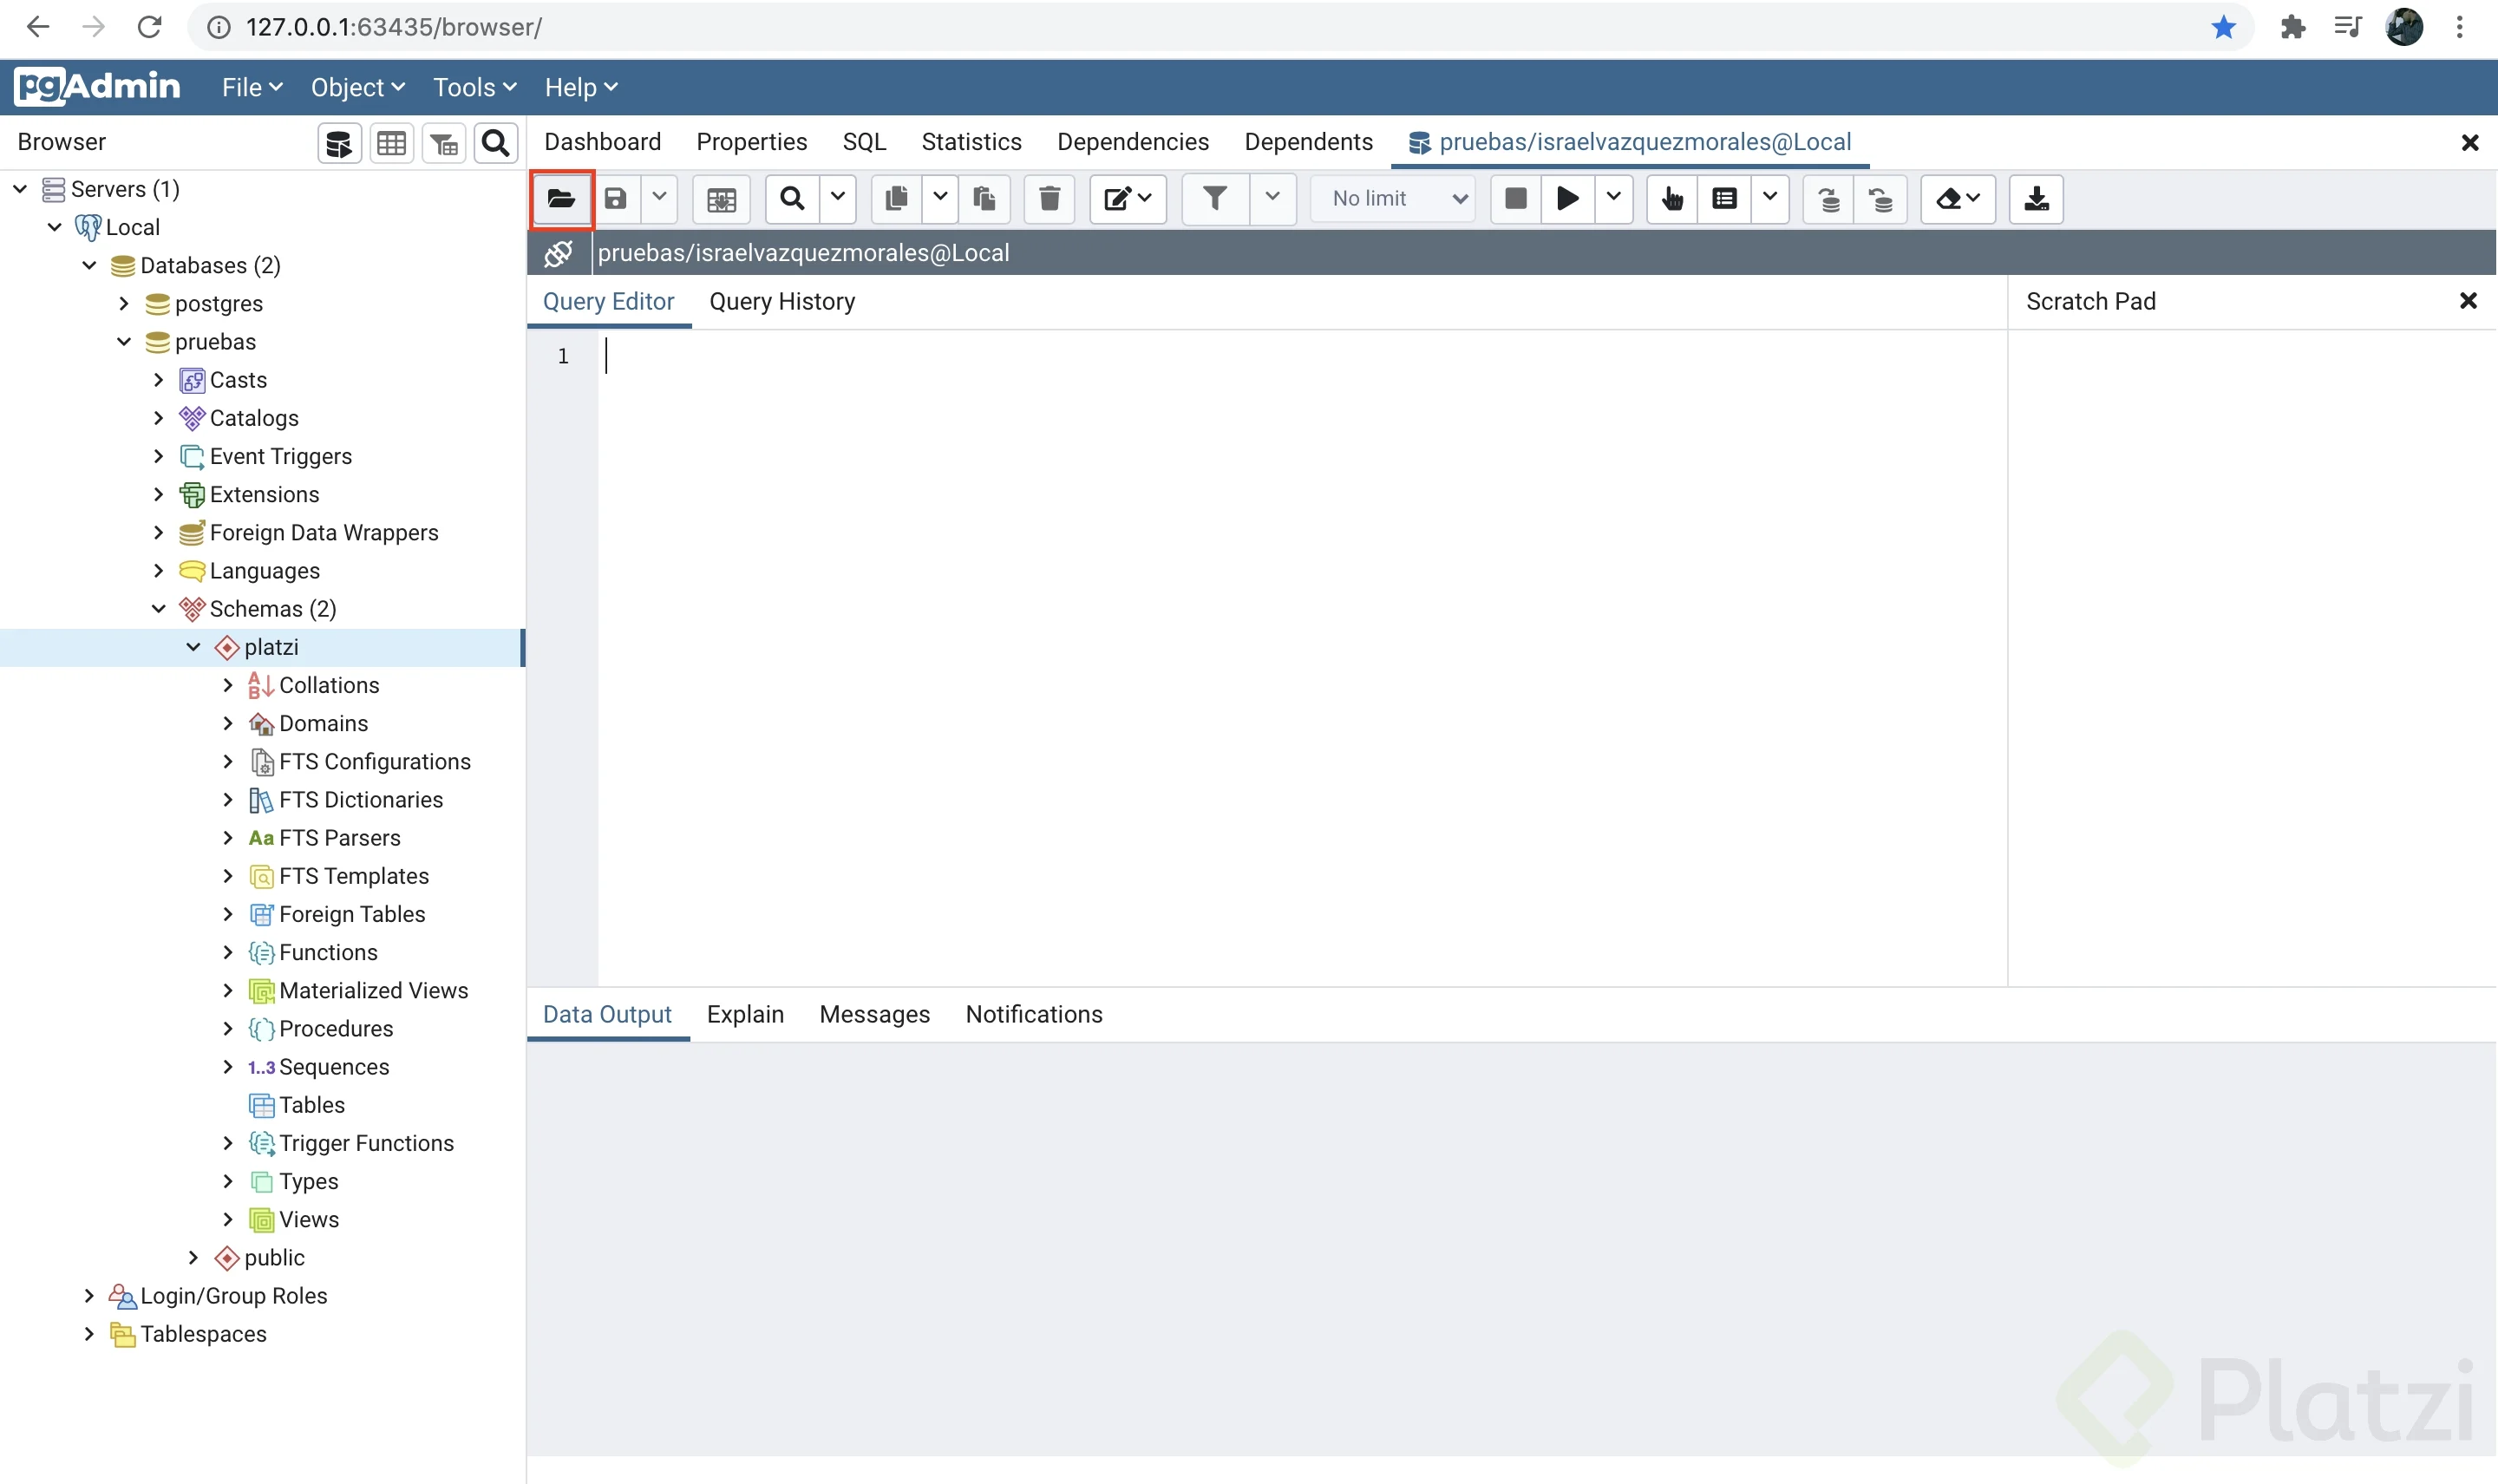Click the Open File folder icon
The image size is (2498, 1484).
coord(561,199)
